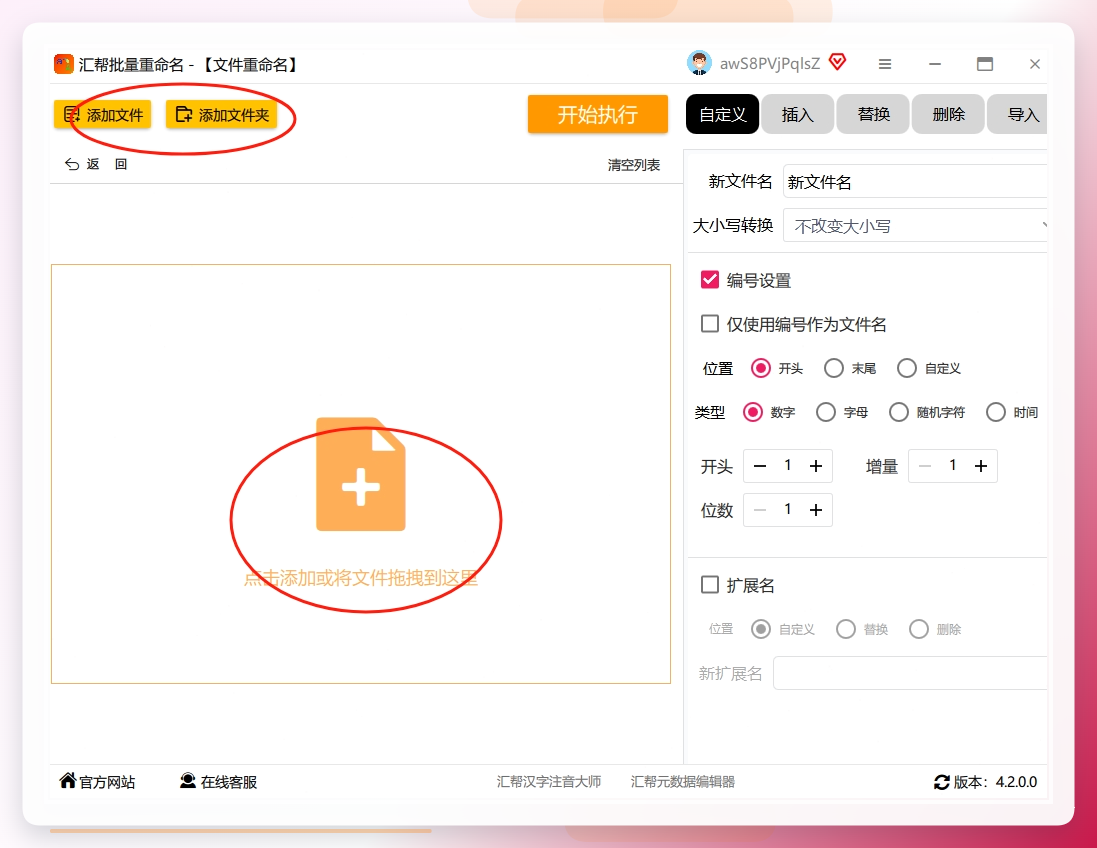Click the 新文件名 input field

[915, 182]
